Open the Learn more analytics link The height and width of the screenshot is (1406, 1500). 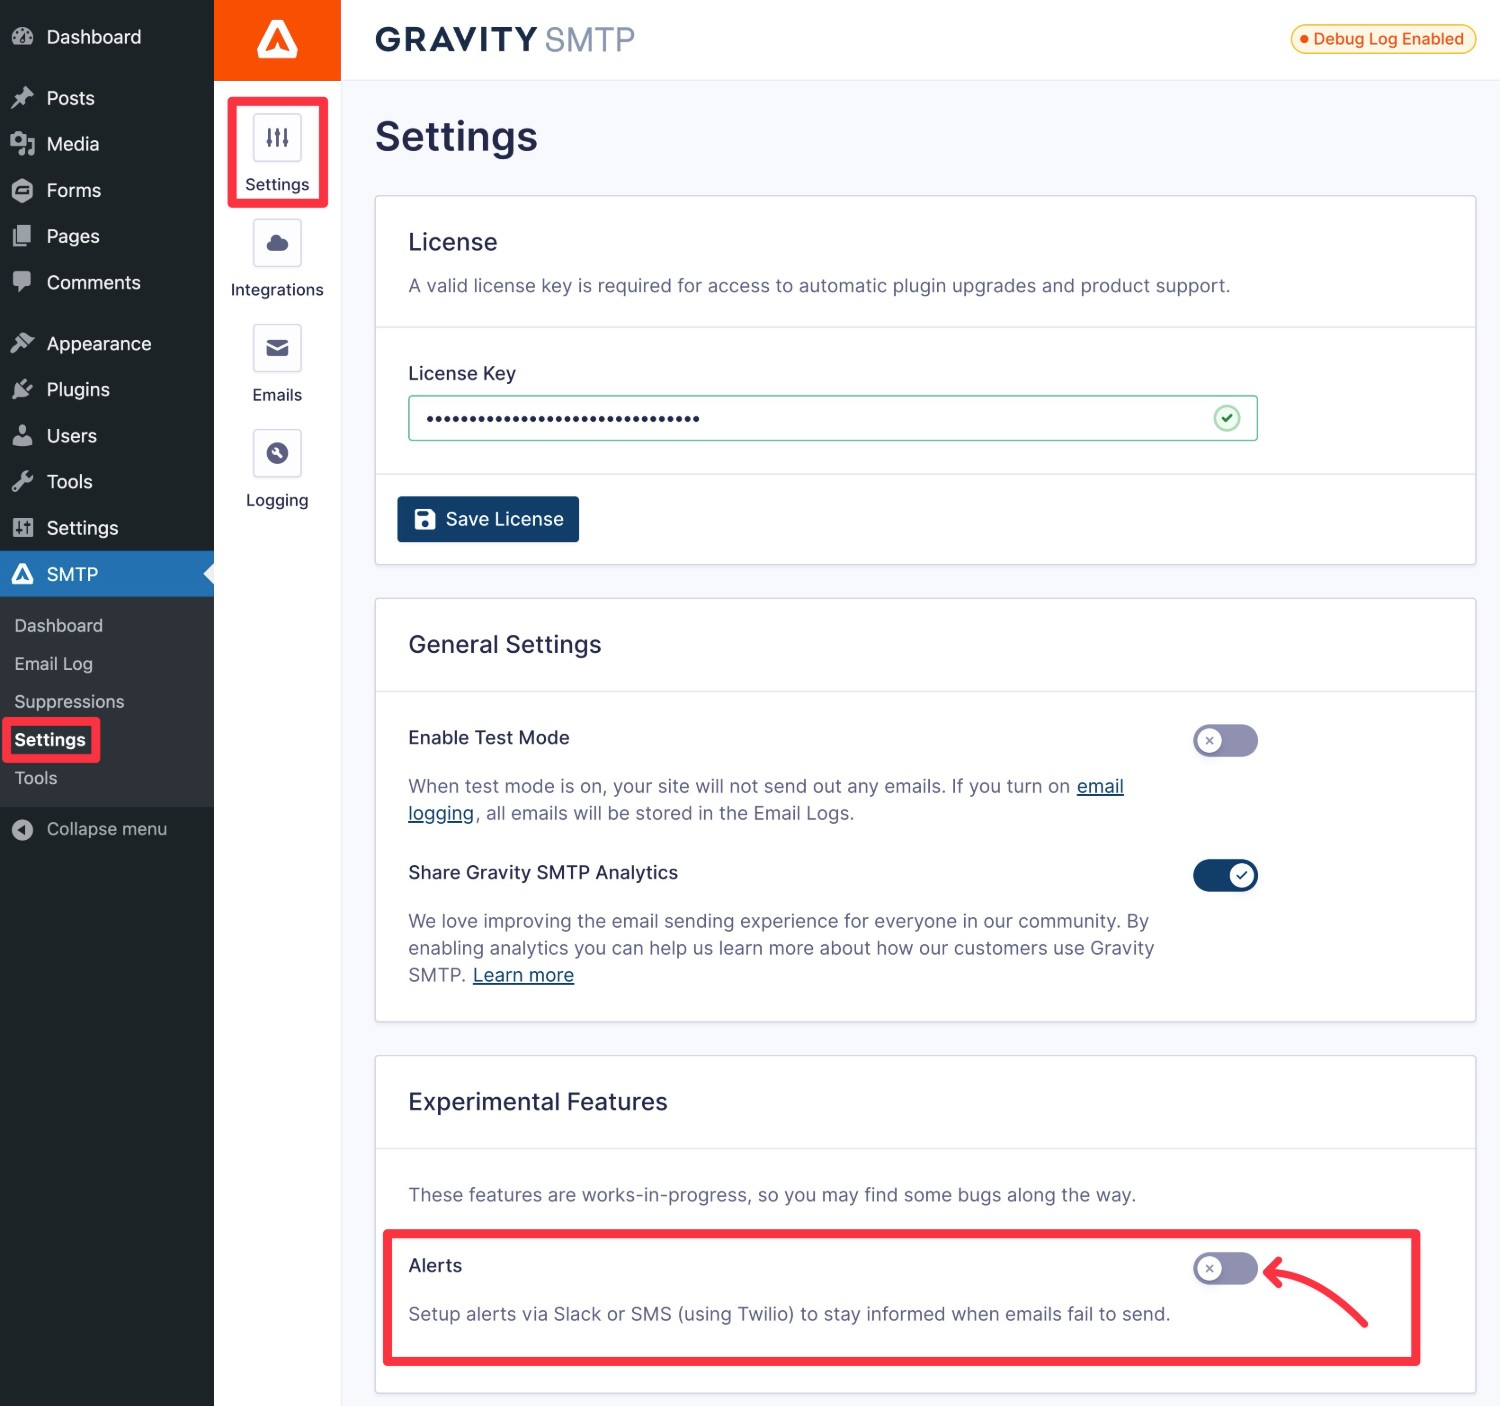[523, 975]
